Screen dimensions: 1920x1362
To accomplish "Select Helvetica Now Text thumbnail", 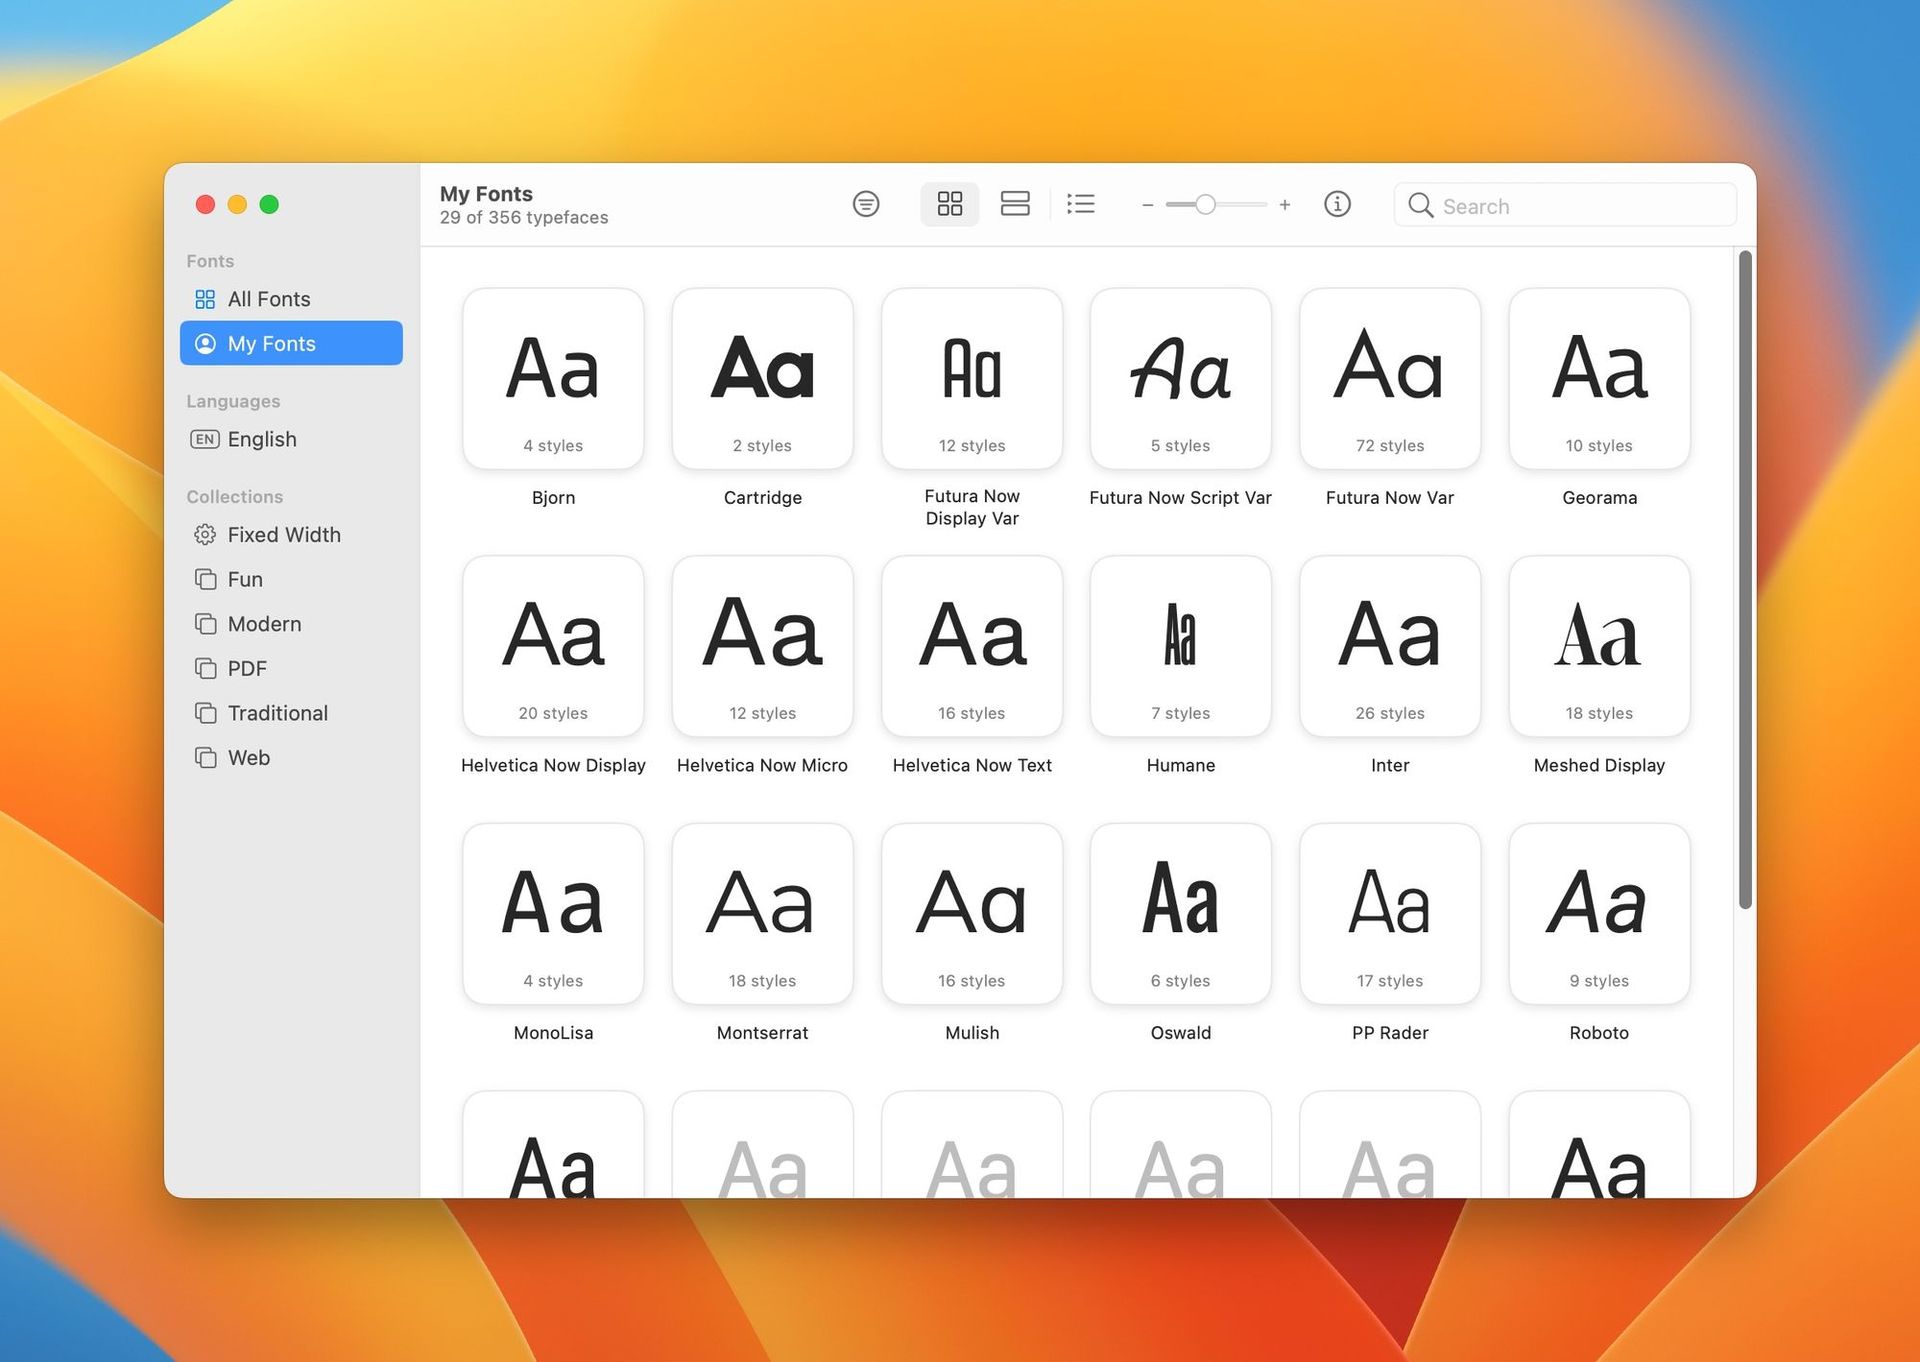I will [x=972, y=647].
